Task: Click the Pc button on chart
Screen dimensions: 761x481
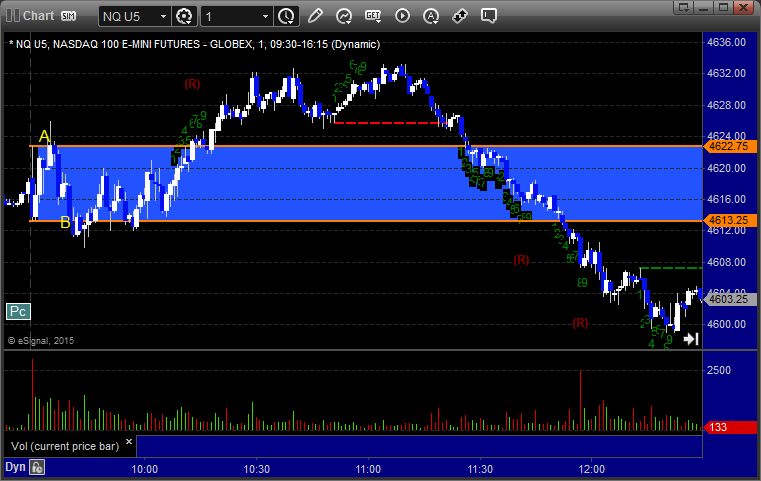Action: pyautogui.click(x=18, y=312)
